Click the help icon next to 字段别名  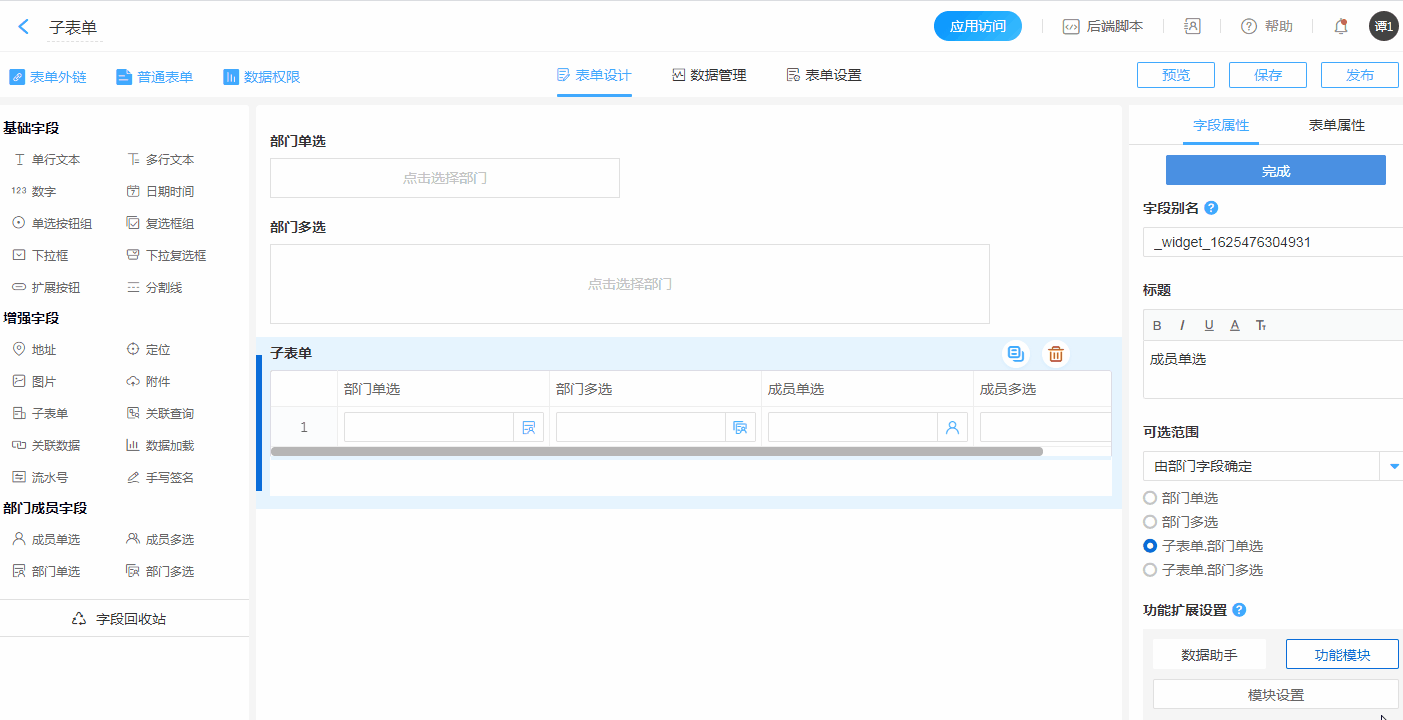pos(1211,208)
